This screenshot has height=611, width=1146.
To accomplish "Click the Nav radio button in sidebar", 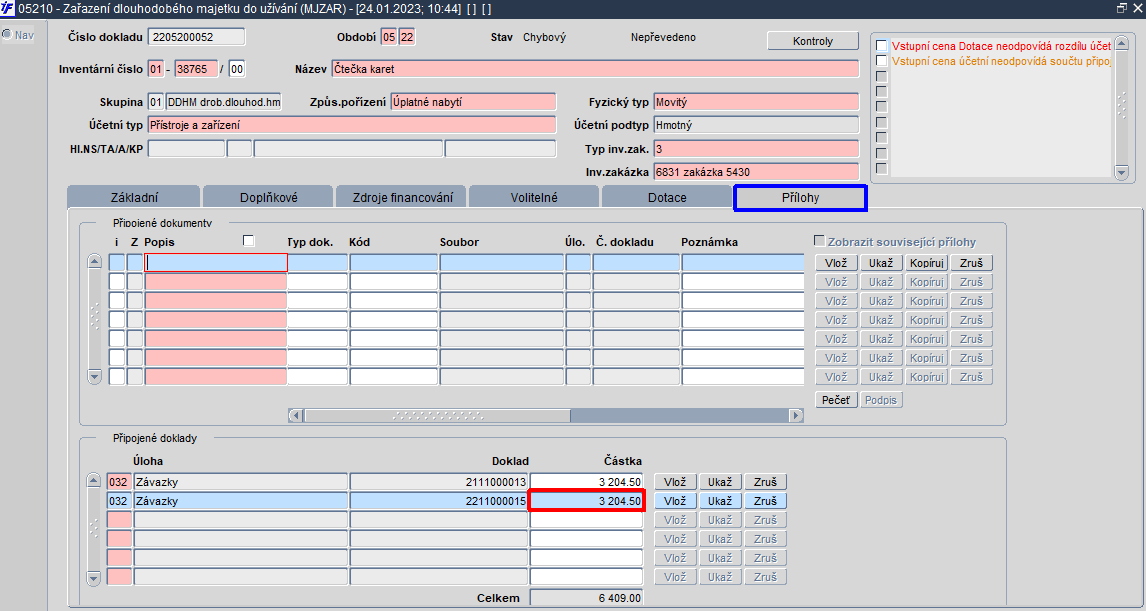I will tap(7, 34).
